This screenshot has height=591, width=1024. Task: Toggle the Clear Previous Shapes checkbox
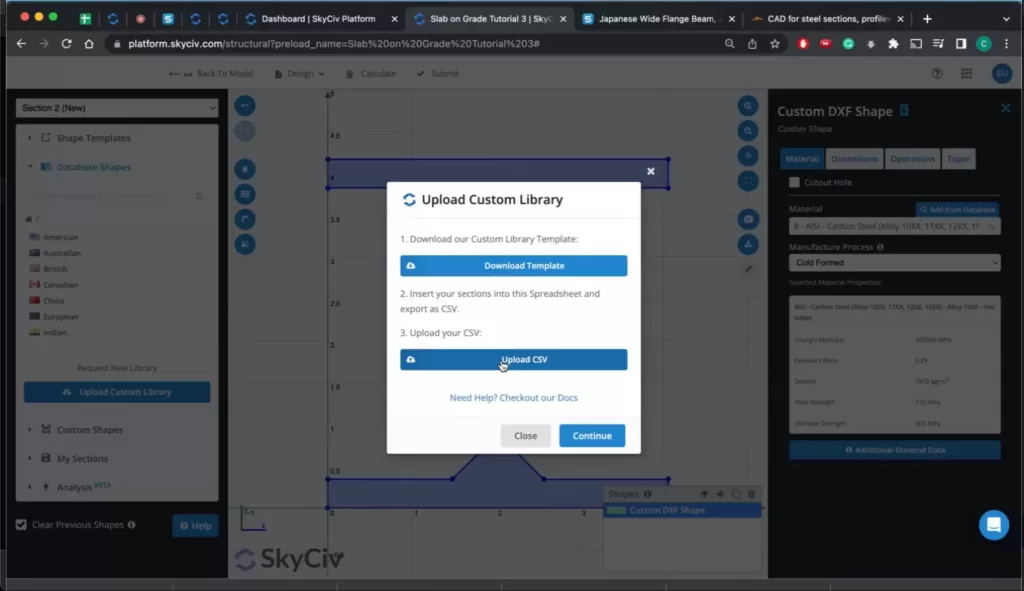pyautogui.click(x=22, y=524)
